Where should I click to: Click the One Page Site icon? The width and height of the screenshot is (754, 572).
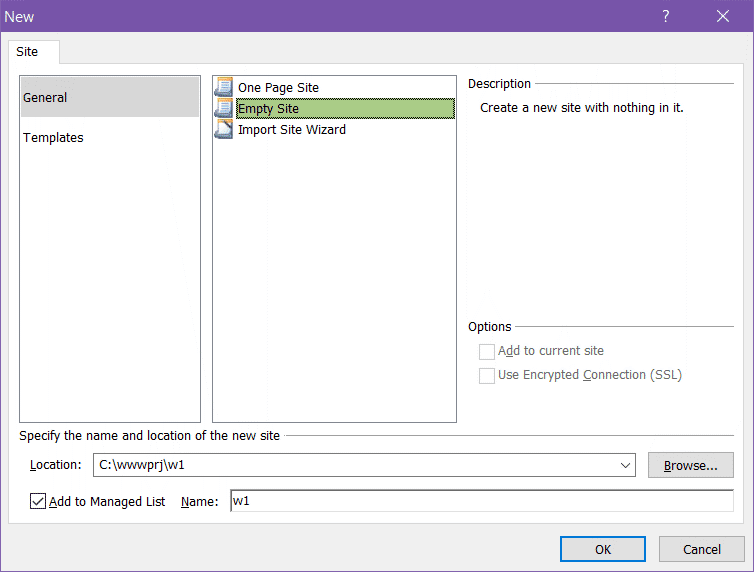[x=223, y=87]
